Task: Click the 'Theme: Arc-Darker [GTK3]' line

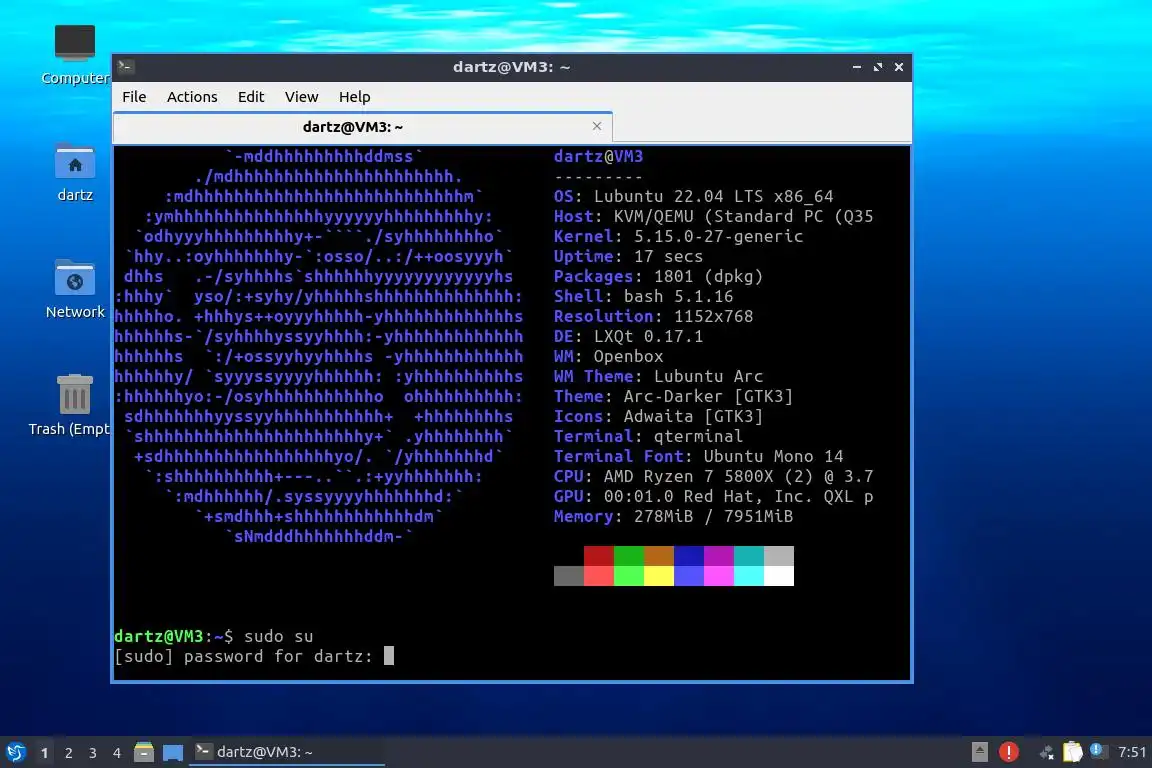Action: [674, 396]
